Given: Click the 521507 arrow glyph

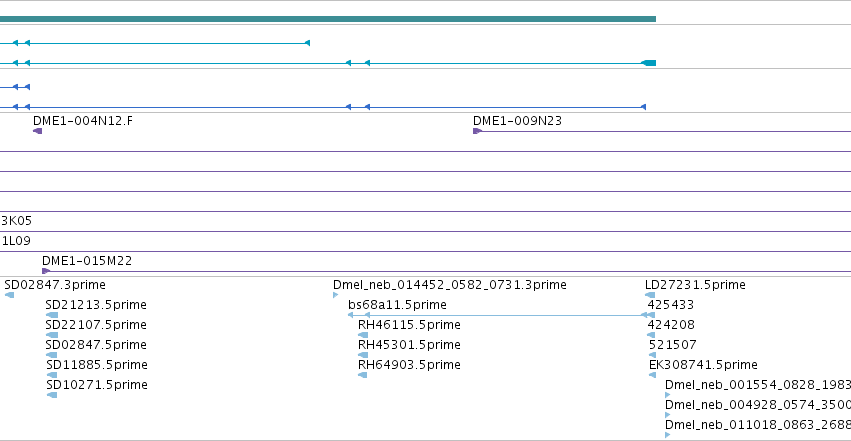Looking at the screenshot, I should (653, 355).
